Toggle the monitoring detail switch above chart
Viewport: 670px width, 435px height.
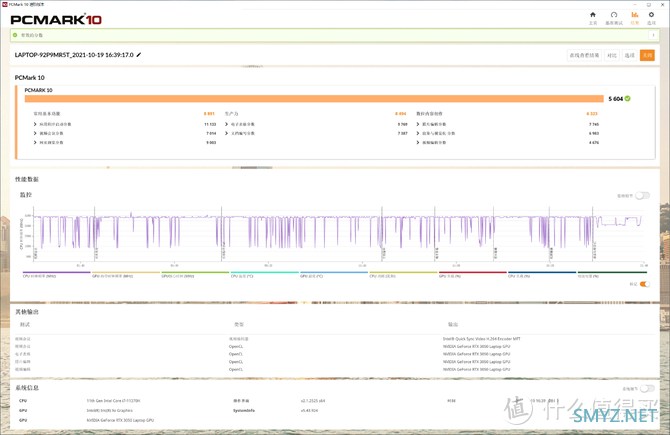click(x=642, y=195)
